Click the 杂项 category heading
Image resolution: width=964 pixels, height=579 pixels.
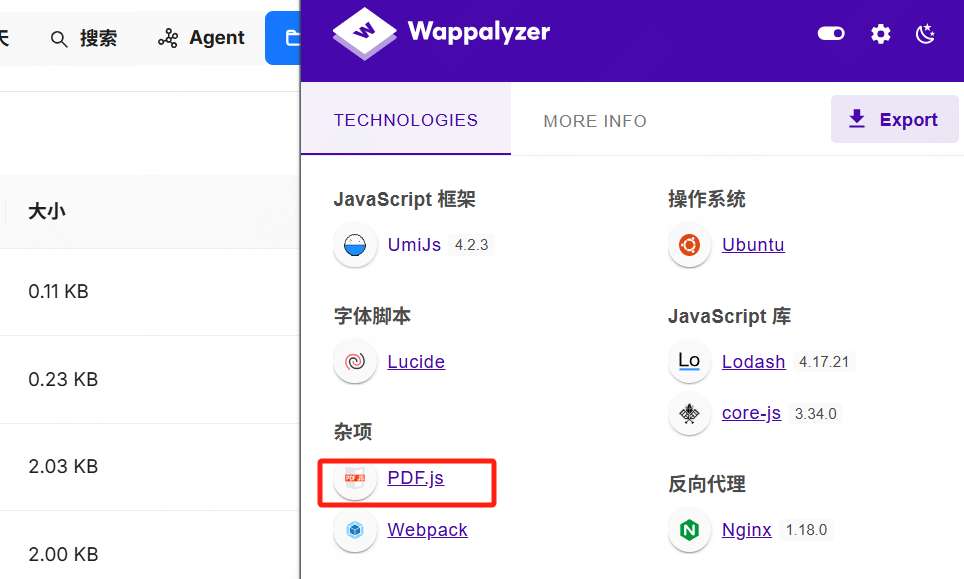[x=353, y=431]
